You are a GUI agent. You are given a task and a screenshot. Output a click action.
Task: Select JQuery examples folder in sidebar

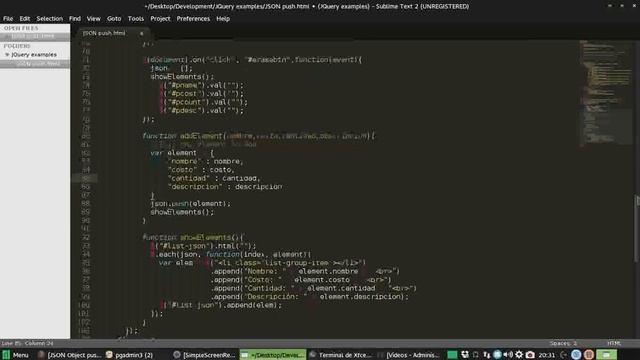point(34,55)
